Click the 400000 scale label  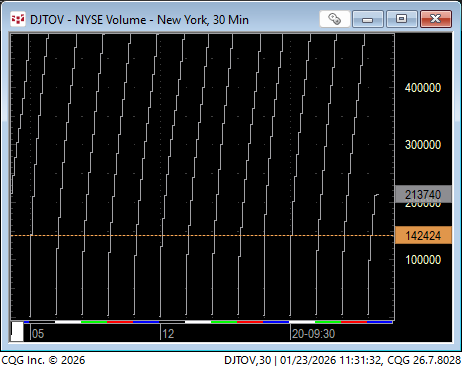click(x=423, y=88)
